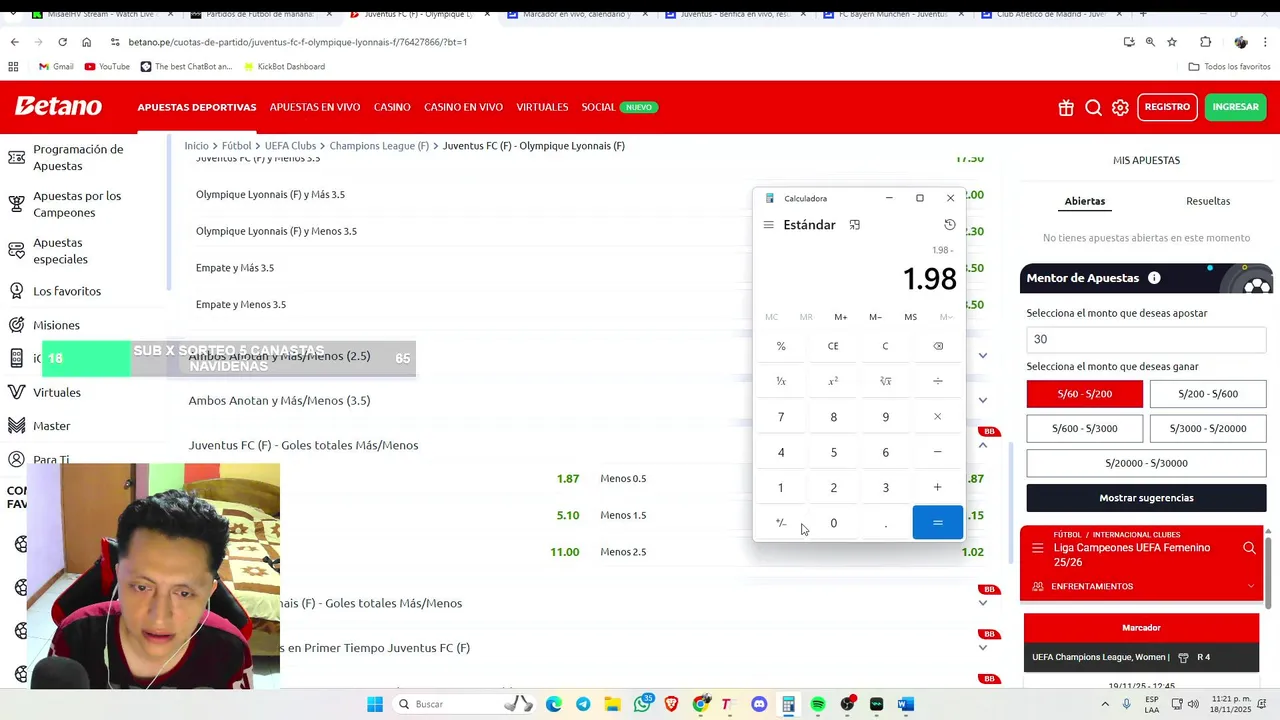Click the Betano logo

coord(58,107)
